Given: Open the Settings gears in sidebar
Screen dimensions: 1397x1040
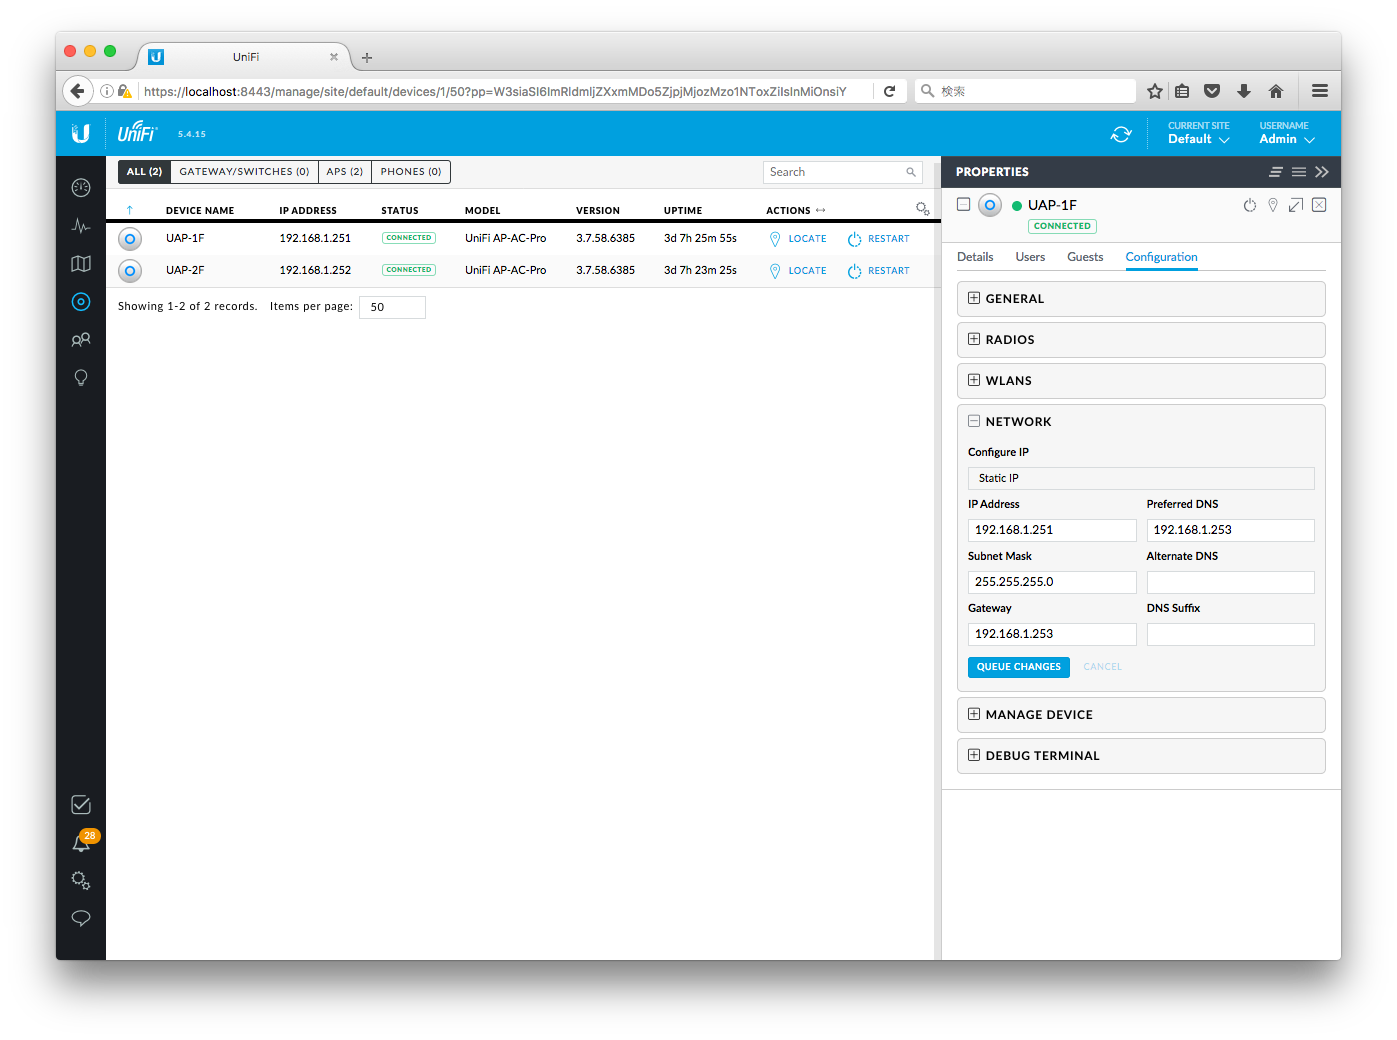Looking at the screenshot, I should click(81, 881).
